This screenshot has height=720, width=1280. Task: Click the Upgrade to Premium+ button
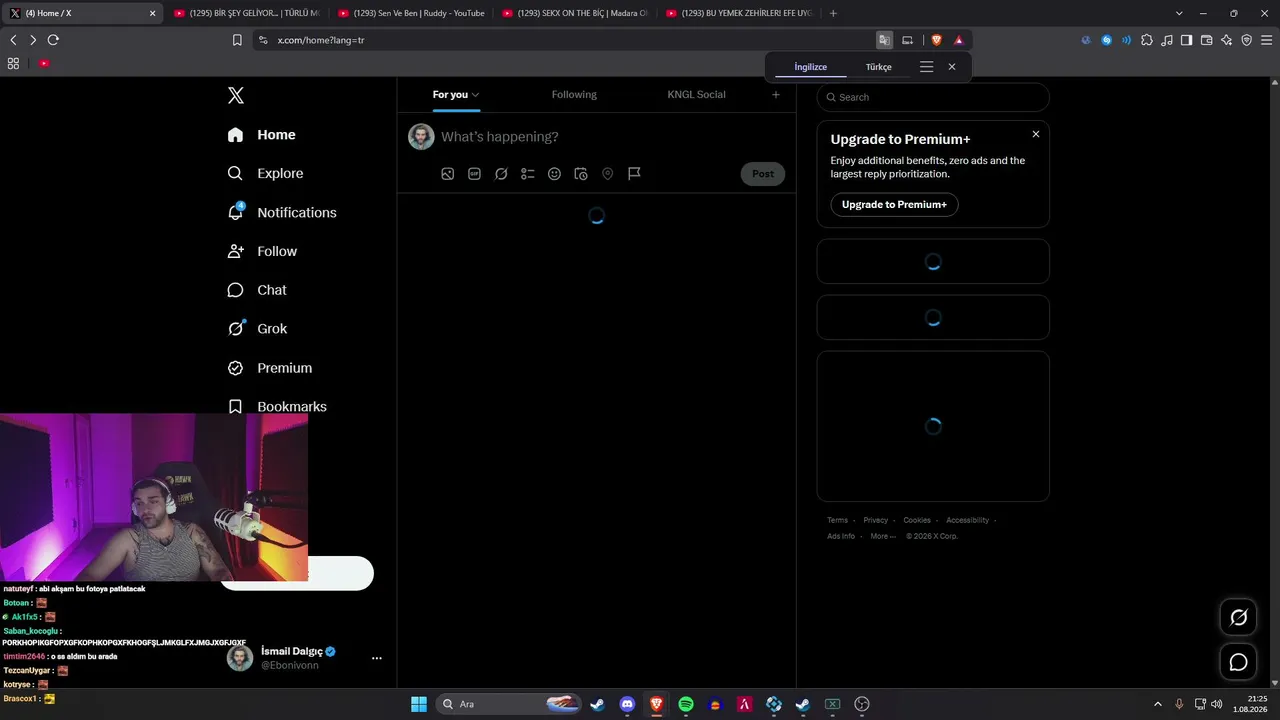(x=894, y=205)
